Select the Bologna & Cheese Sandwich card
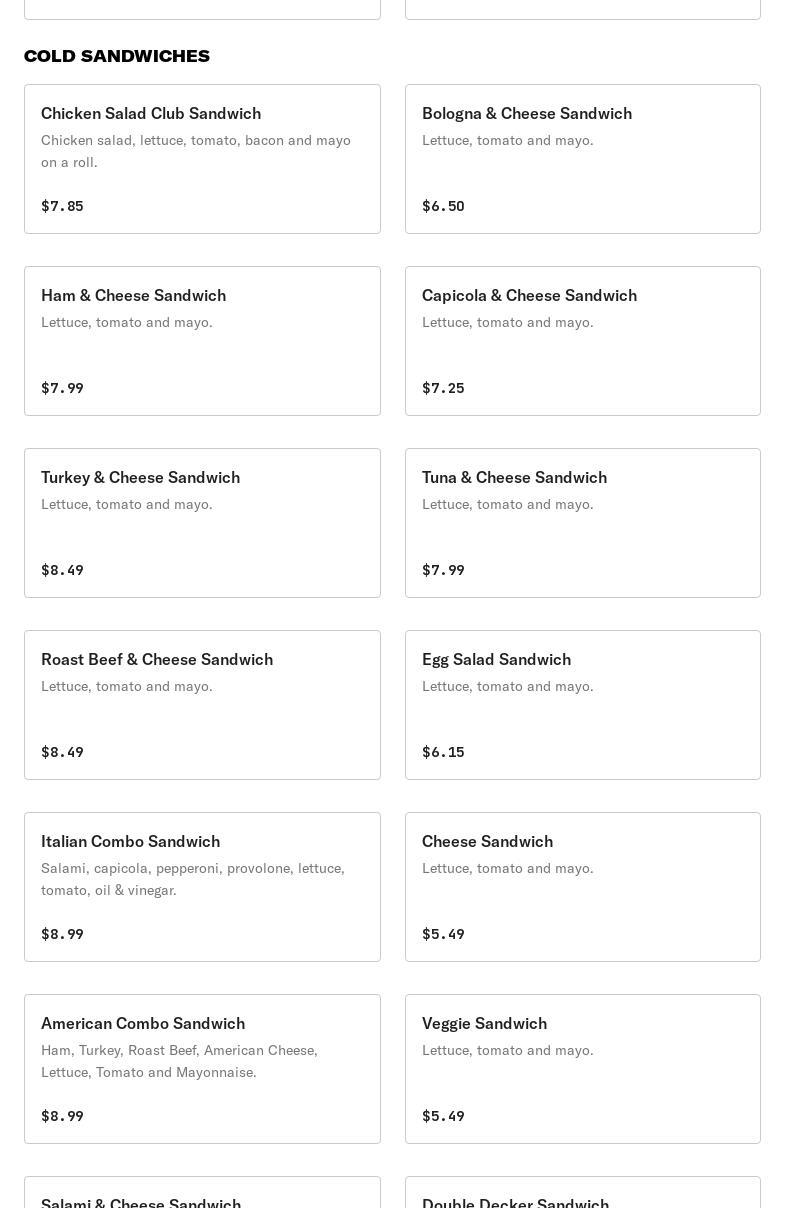785x1208 pixels. click(582, 159)
